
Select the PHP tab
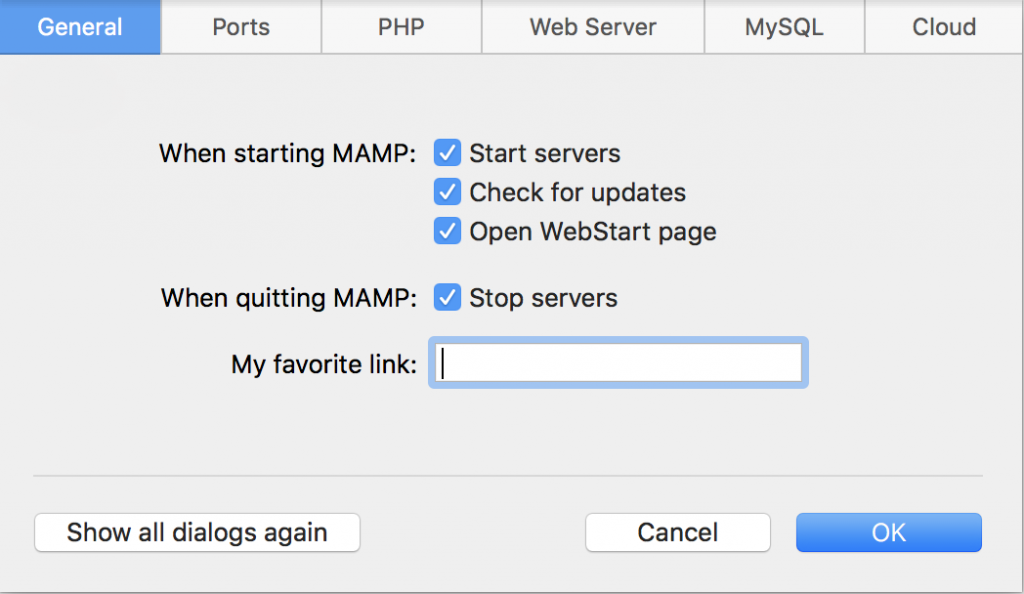coord(401,27)
